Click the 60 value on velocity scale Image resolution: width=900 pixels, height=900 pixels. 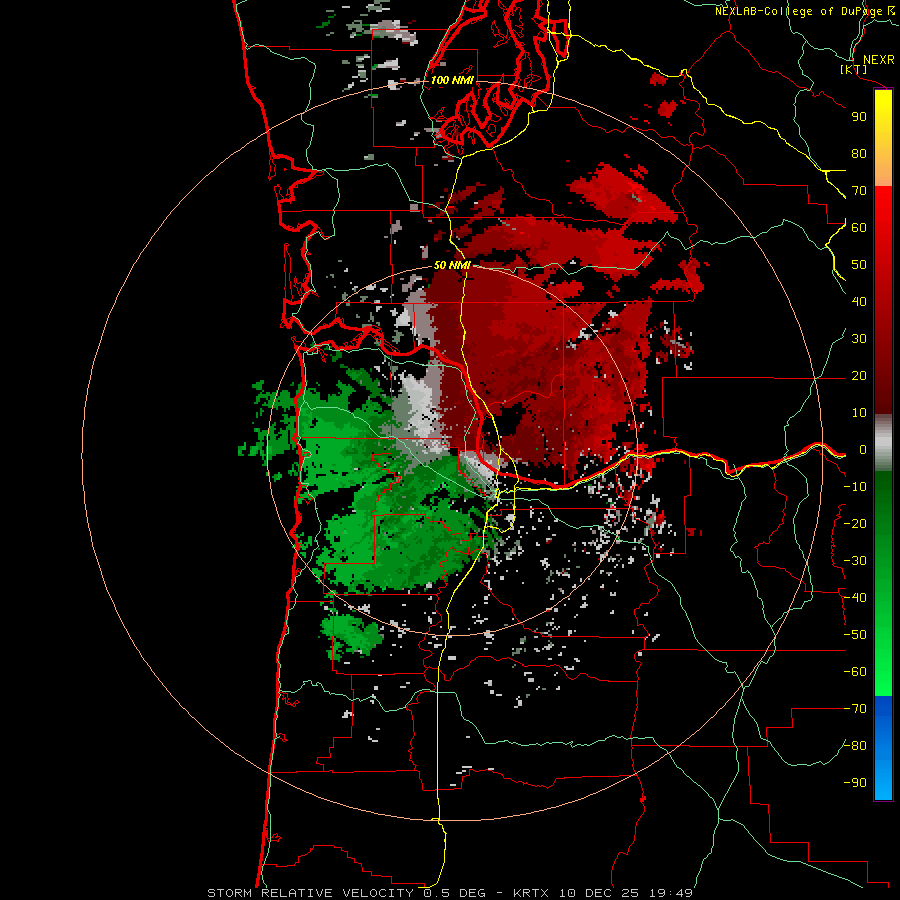(x=859, y=227)
